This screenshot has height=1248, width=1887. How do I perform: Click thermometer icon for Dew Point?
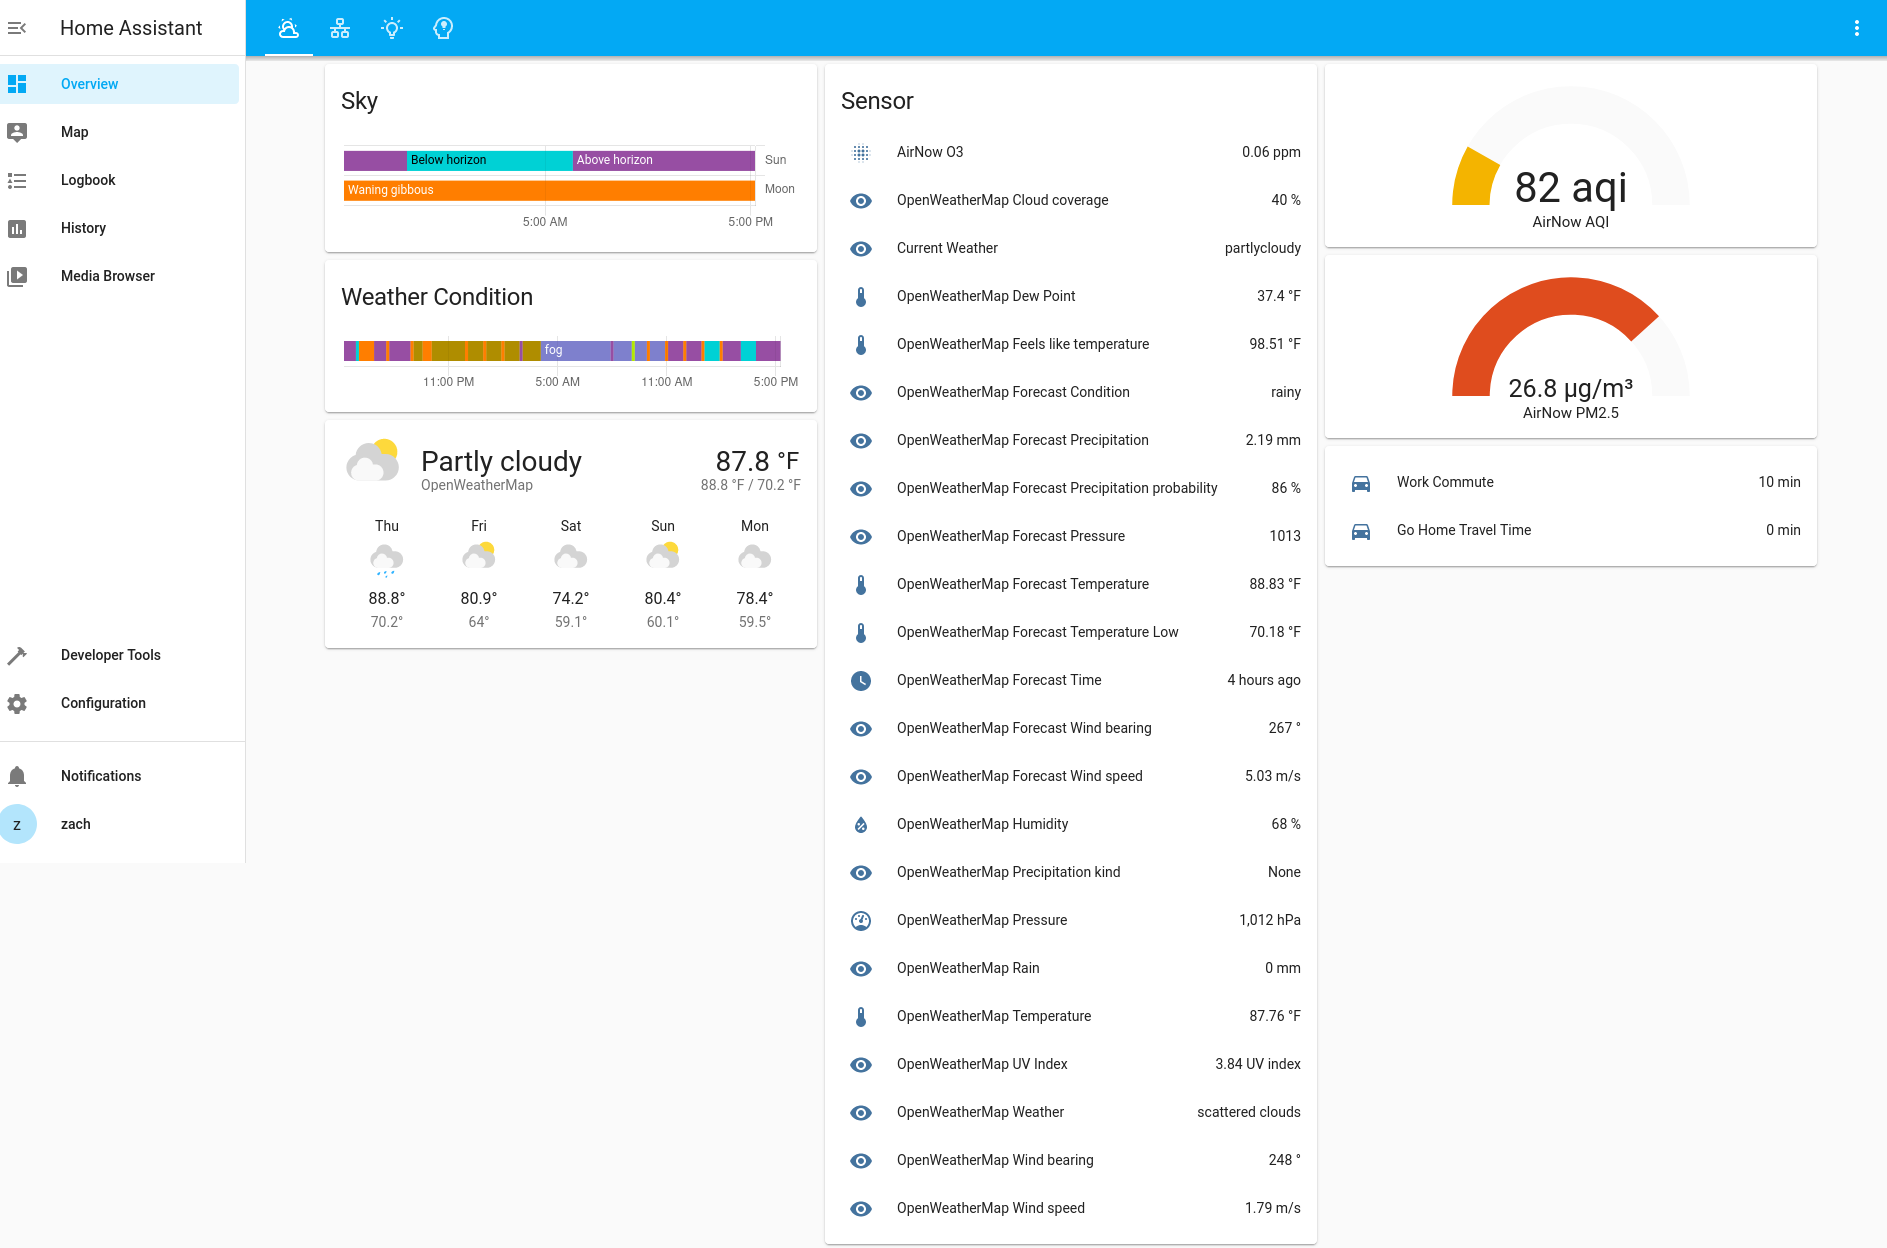861,296
